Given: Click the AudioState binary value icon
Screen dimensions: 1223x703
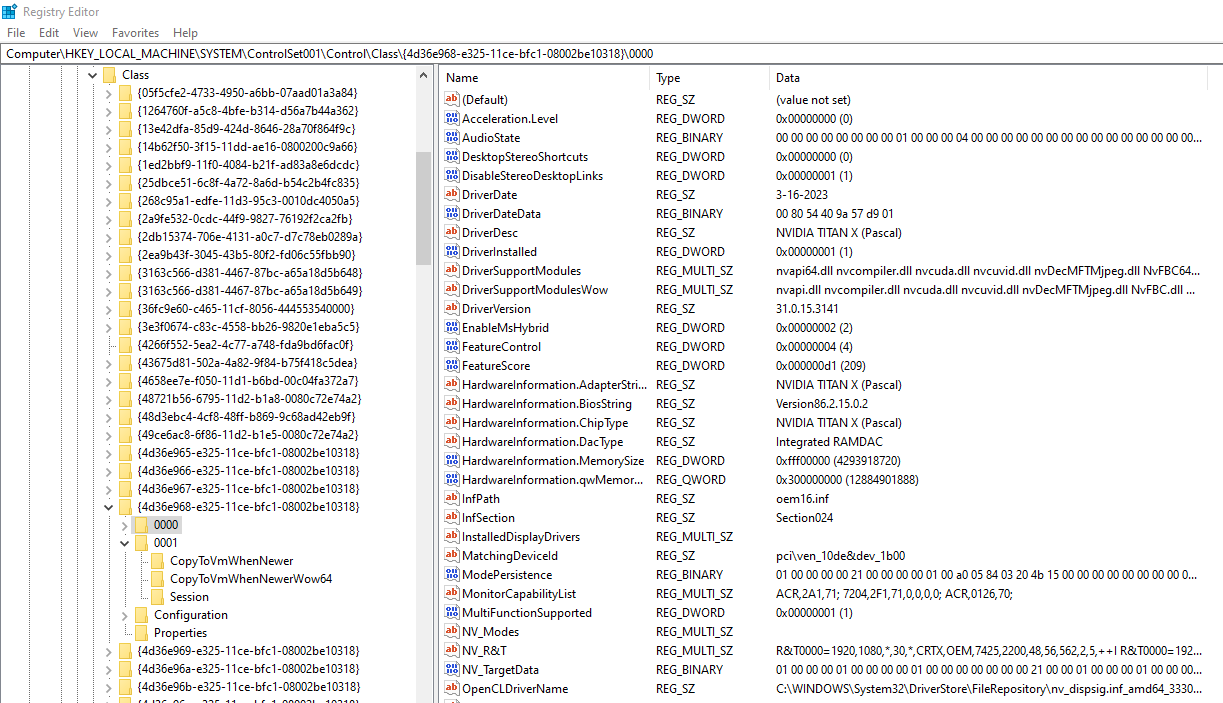Looking at the screenshot, I should pyautogui.click(x=451, y=137).
